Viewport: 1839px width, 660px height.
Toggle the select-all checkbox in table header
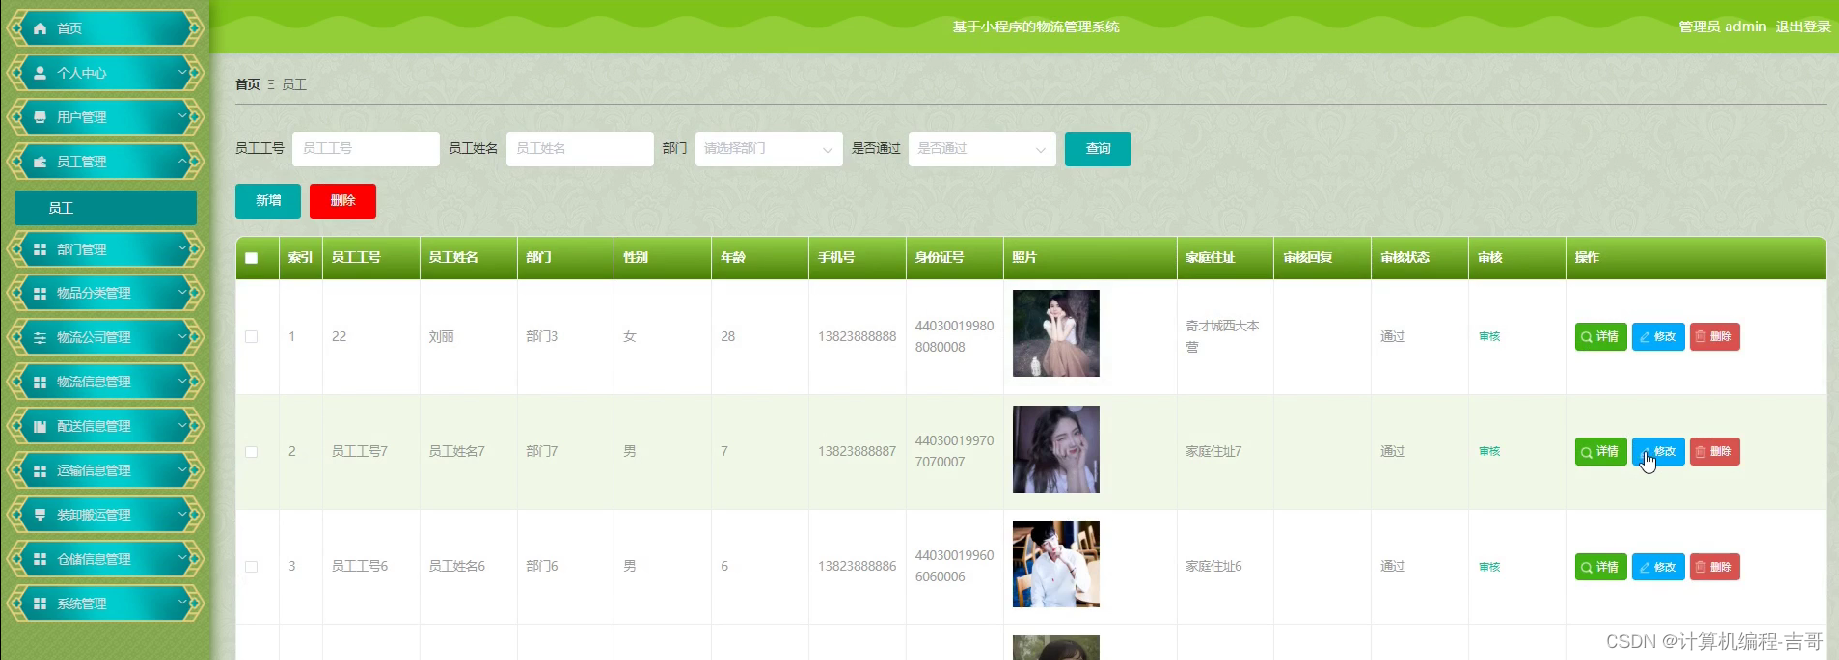pos(251,258)
